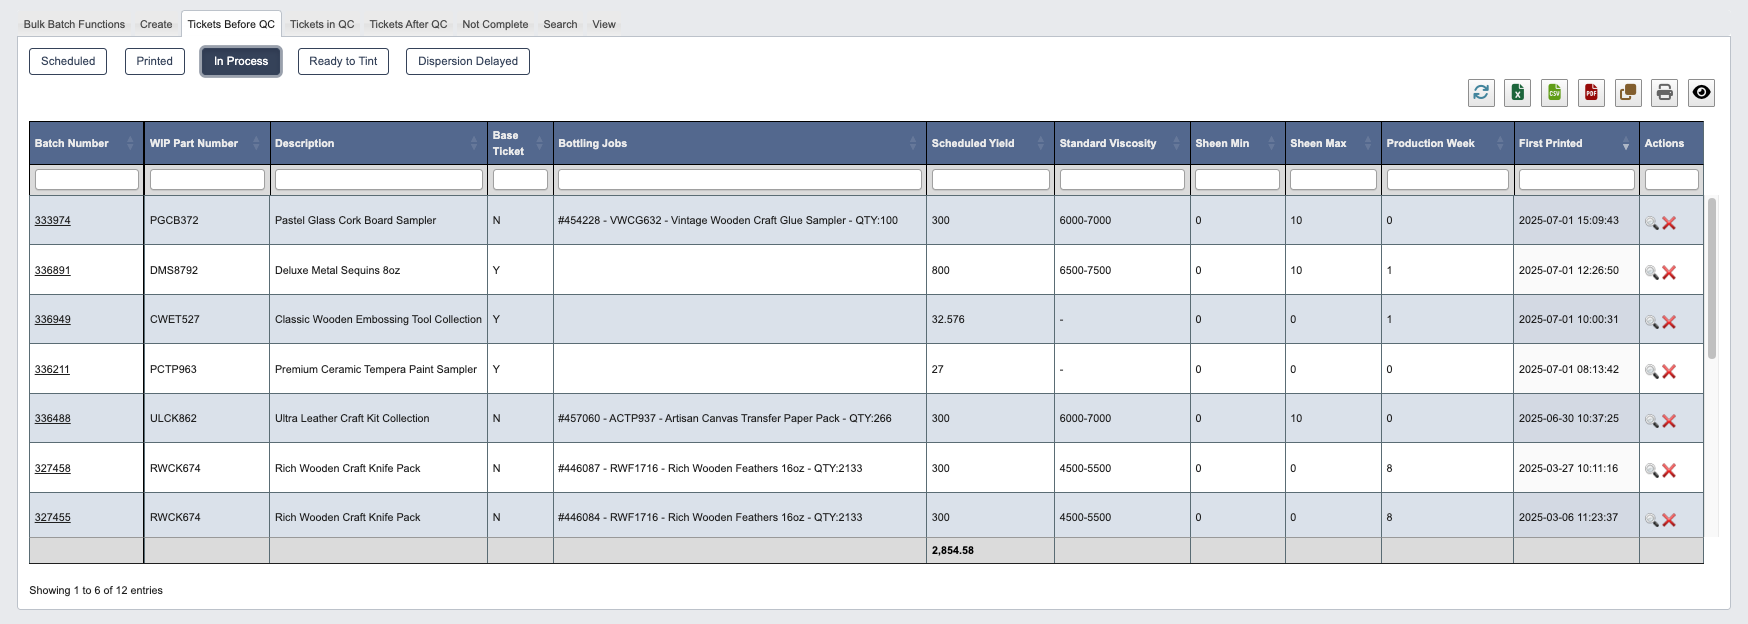View details for batch 336891
Viewport: 1748px width, 624px height.
pos(1651,272)
